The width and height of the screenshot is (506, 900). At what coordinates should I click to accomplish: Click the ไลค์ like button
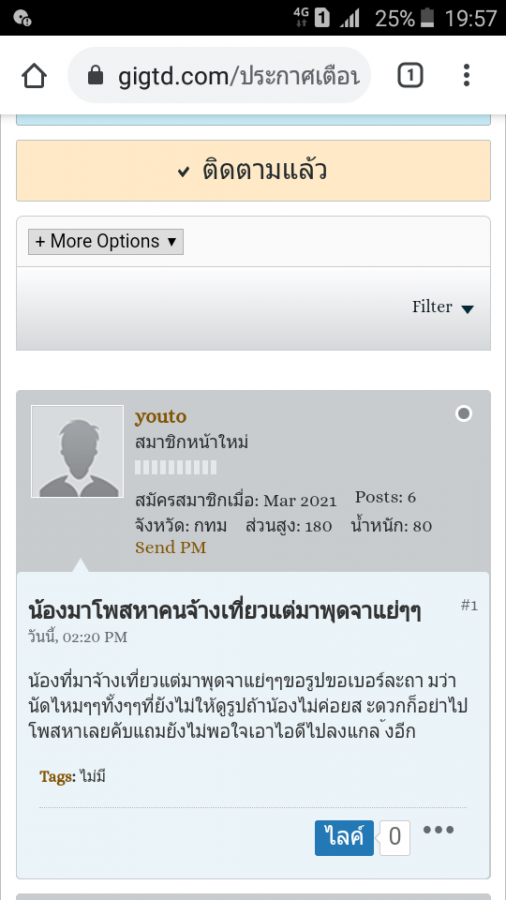click(x=344, y=837)
